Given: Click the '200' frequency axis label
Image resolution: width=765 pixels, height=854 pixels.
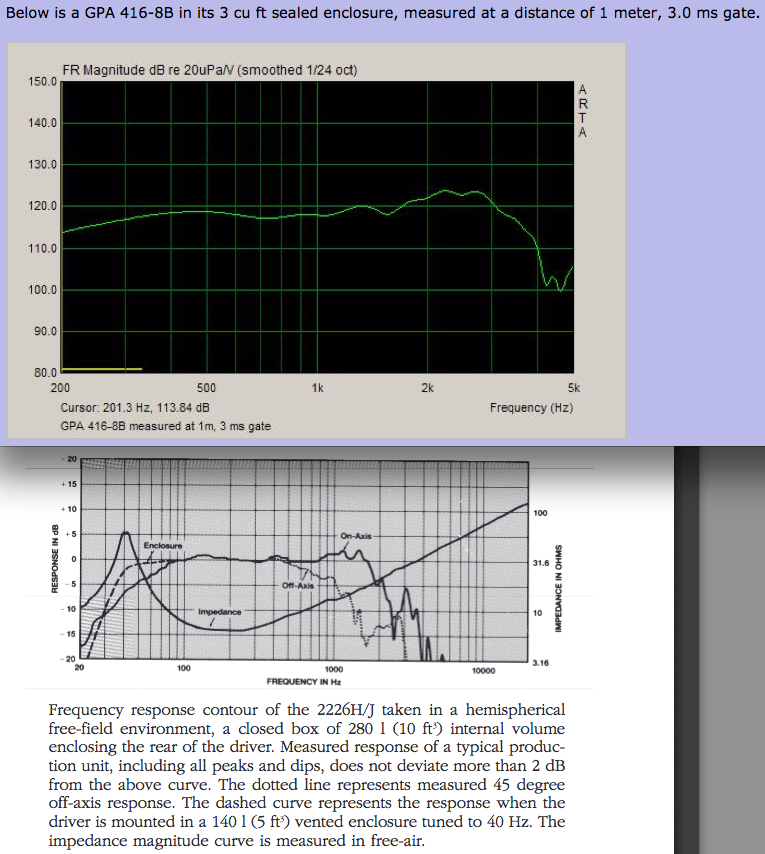Looking at the screenshot, I should 60,388.
